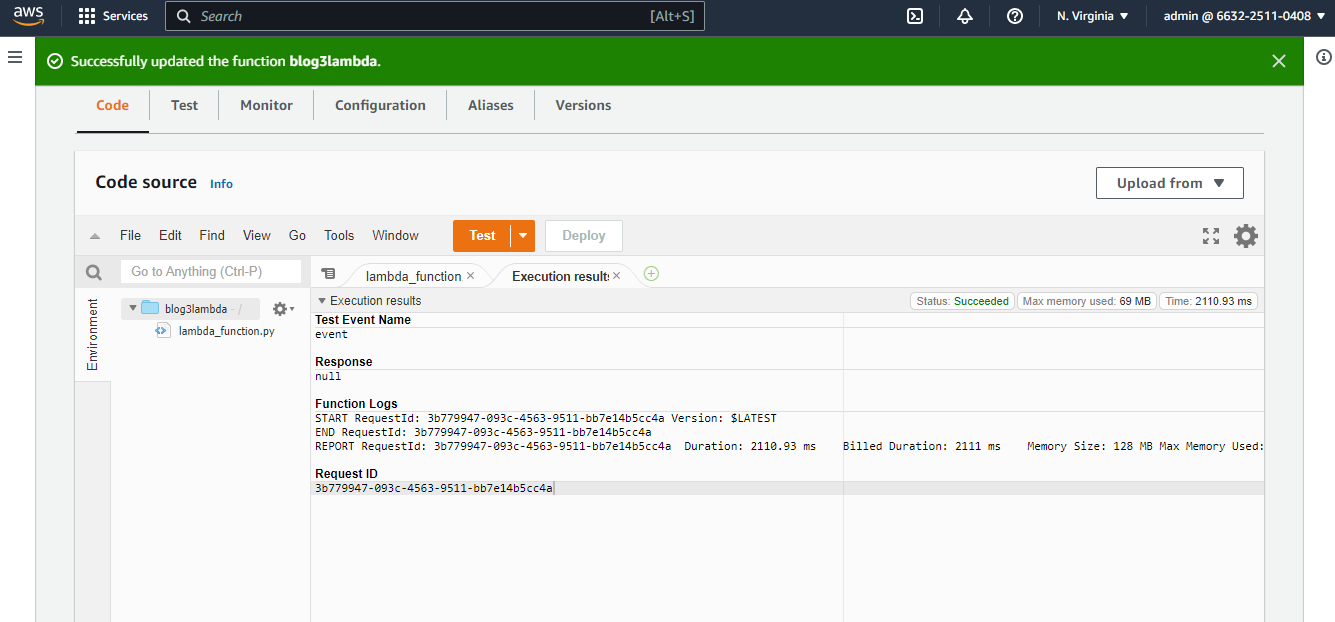
Task: Click the search magnifier in the Environment panel
Action: pyautogui.click(x=93, y=271)
